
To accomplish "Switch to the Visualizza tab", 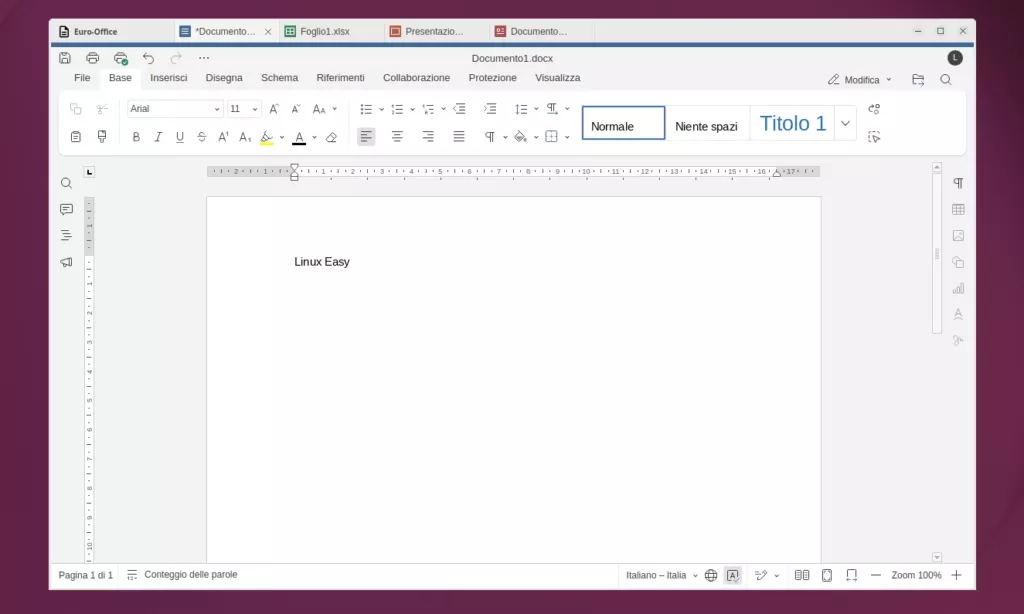I will point(558,78).
